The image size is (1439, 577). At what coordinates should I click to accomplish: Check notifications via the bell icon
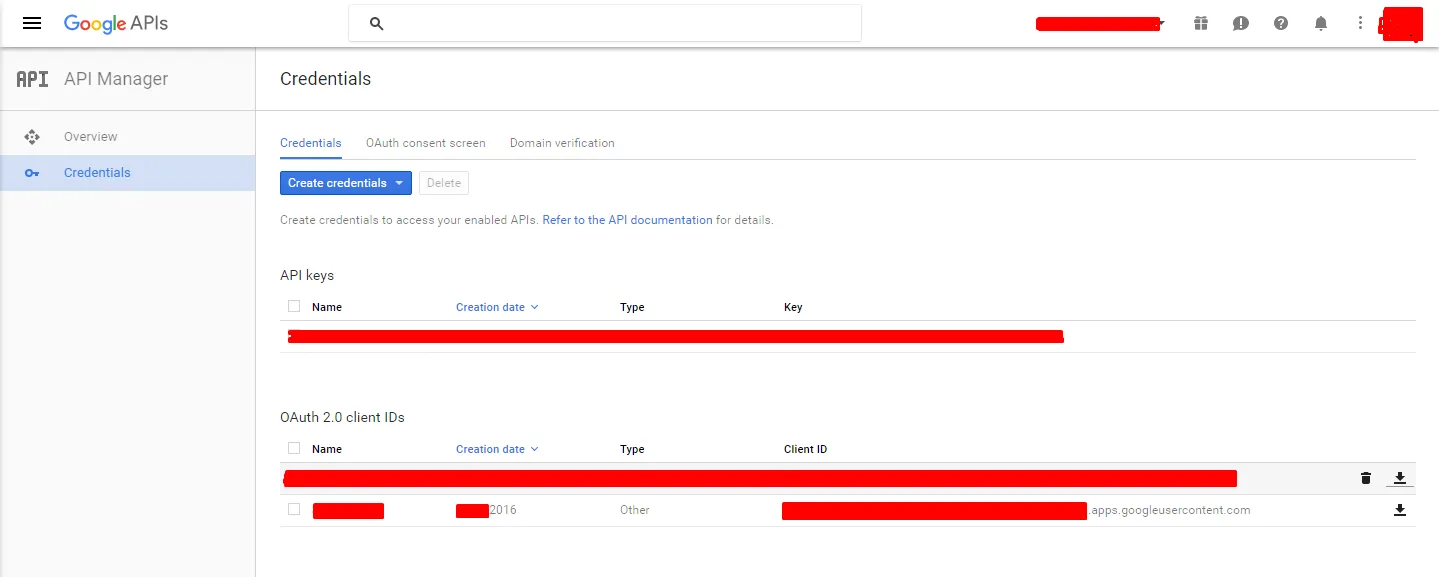point(1320,22)
